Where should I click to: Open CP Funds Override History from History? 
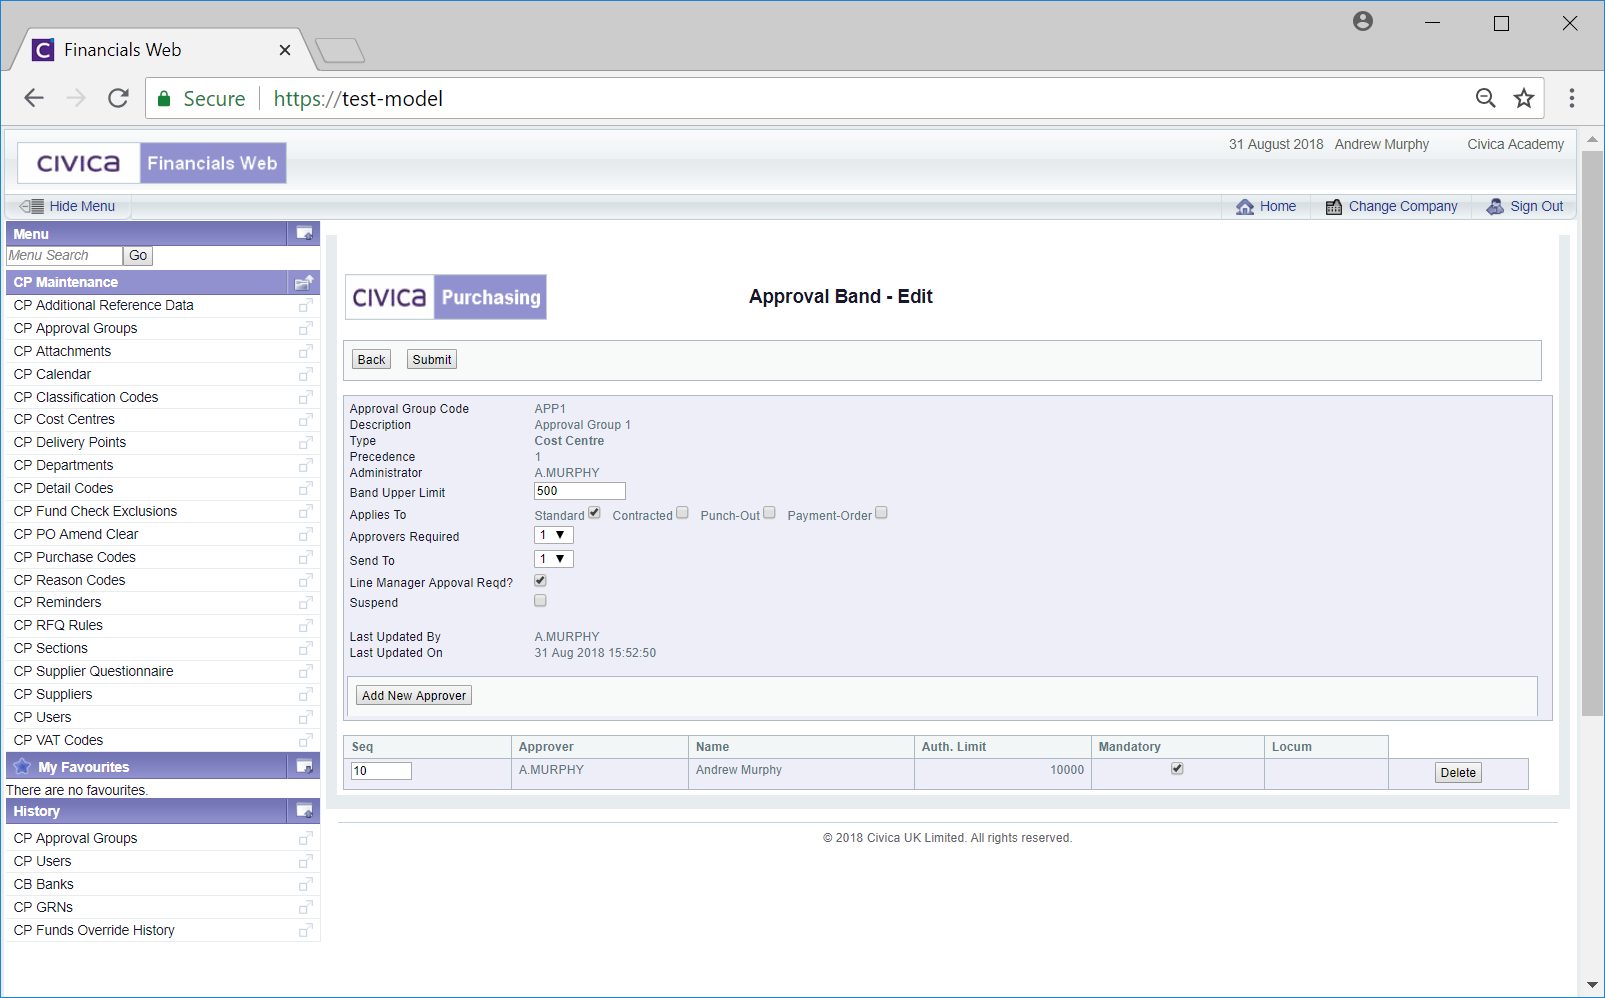pos(94,930)
